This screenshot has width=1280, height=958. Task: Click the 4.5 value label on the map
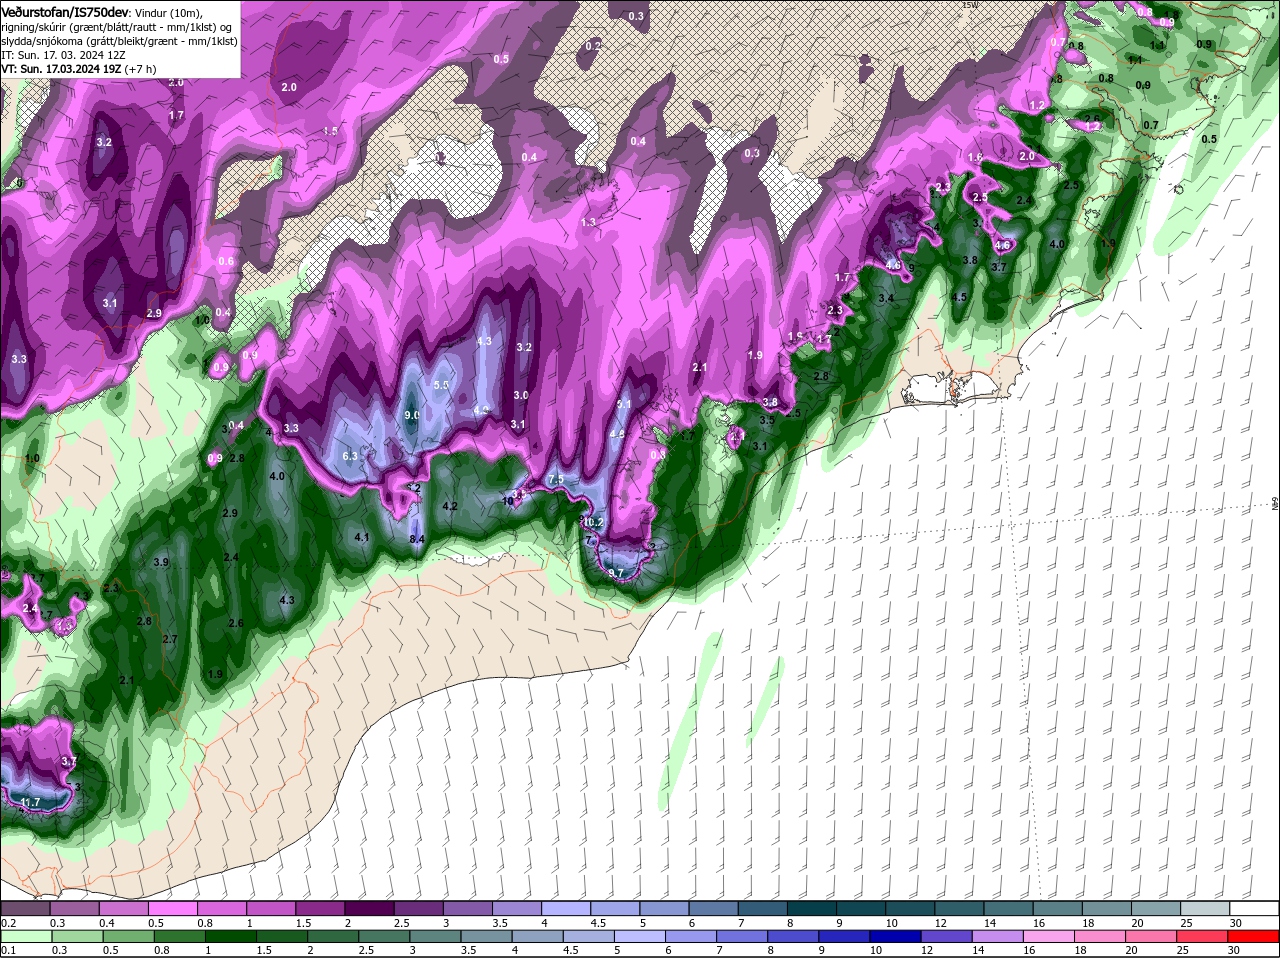click(959, 297)
